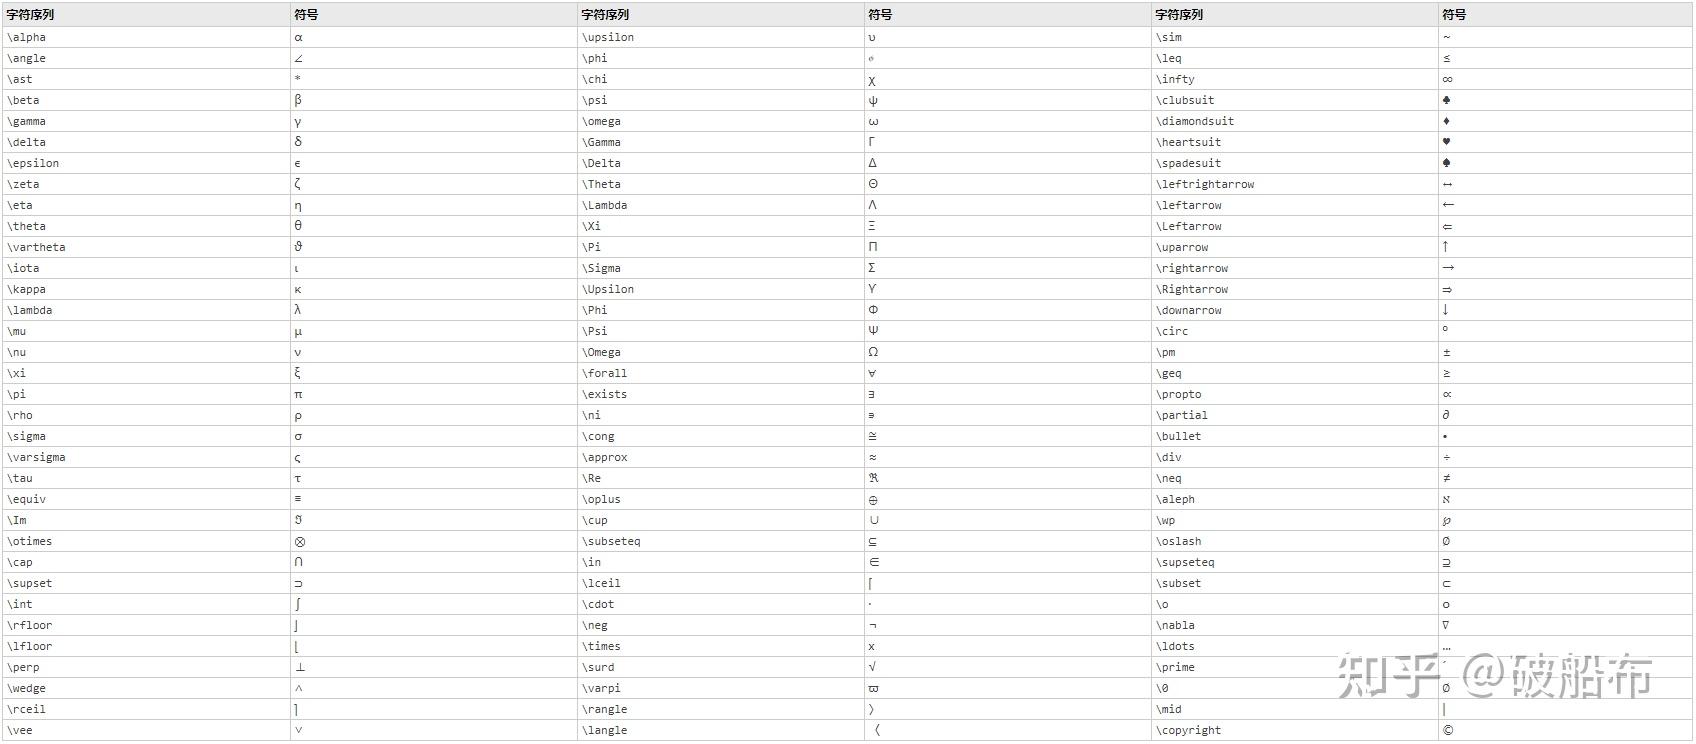This screenshot has height=744, width=1696.
Task: Click the circled times ⊗ symbol
Action: [x=300, y=541]
